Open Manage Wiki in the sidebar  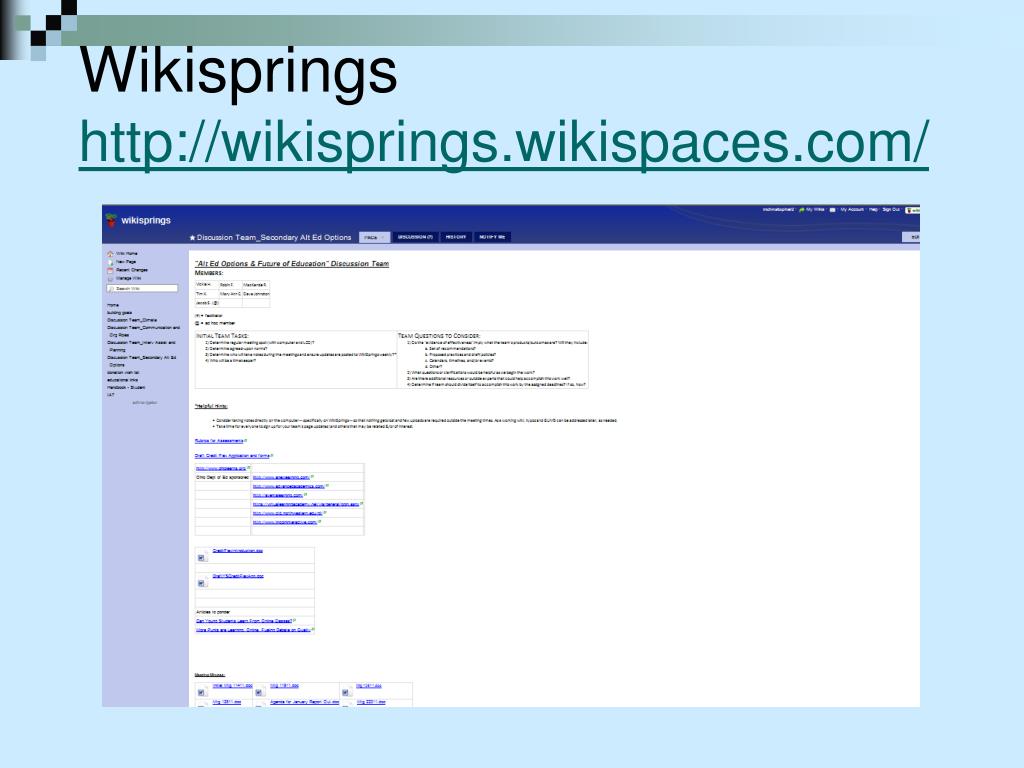tap(129, 278)
